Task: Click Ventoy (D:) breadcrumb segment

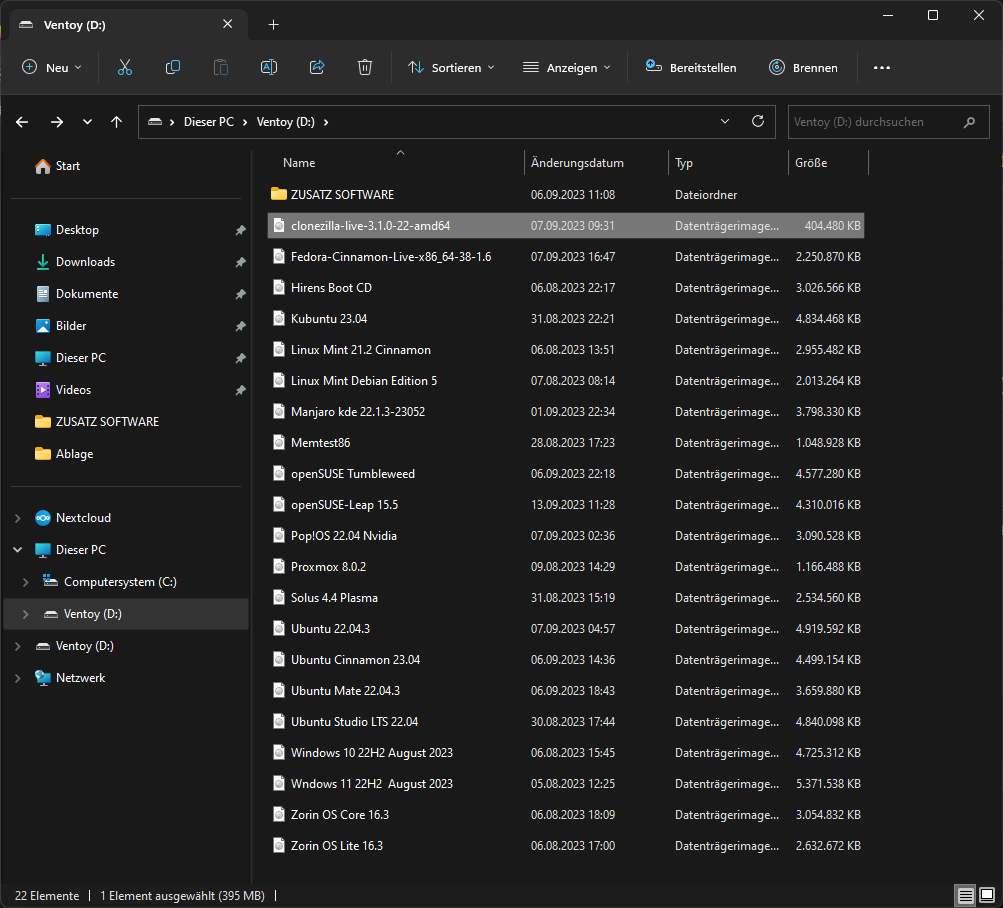Action: [285, 122]
